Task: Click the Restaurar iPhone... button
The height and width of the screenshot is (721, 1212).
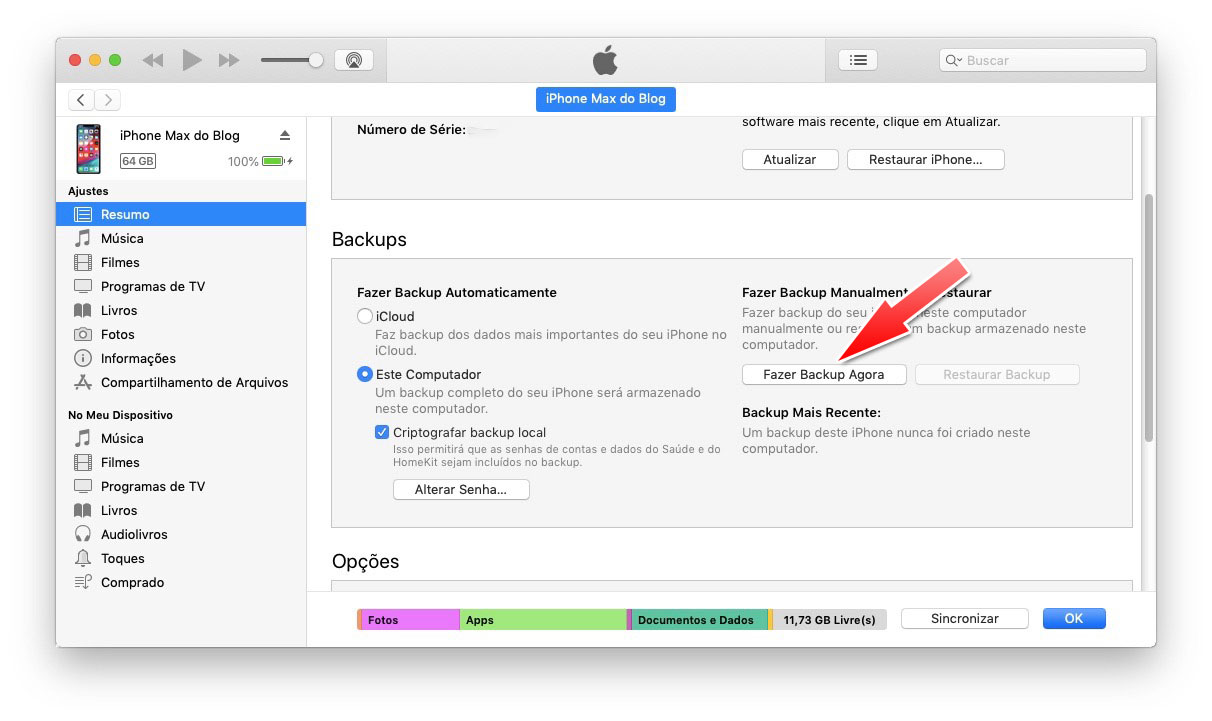Action: tap(926, 159)
